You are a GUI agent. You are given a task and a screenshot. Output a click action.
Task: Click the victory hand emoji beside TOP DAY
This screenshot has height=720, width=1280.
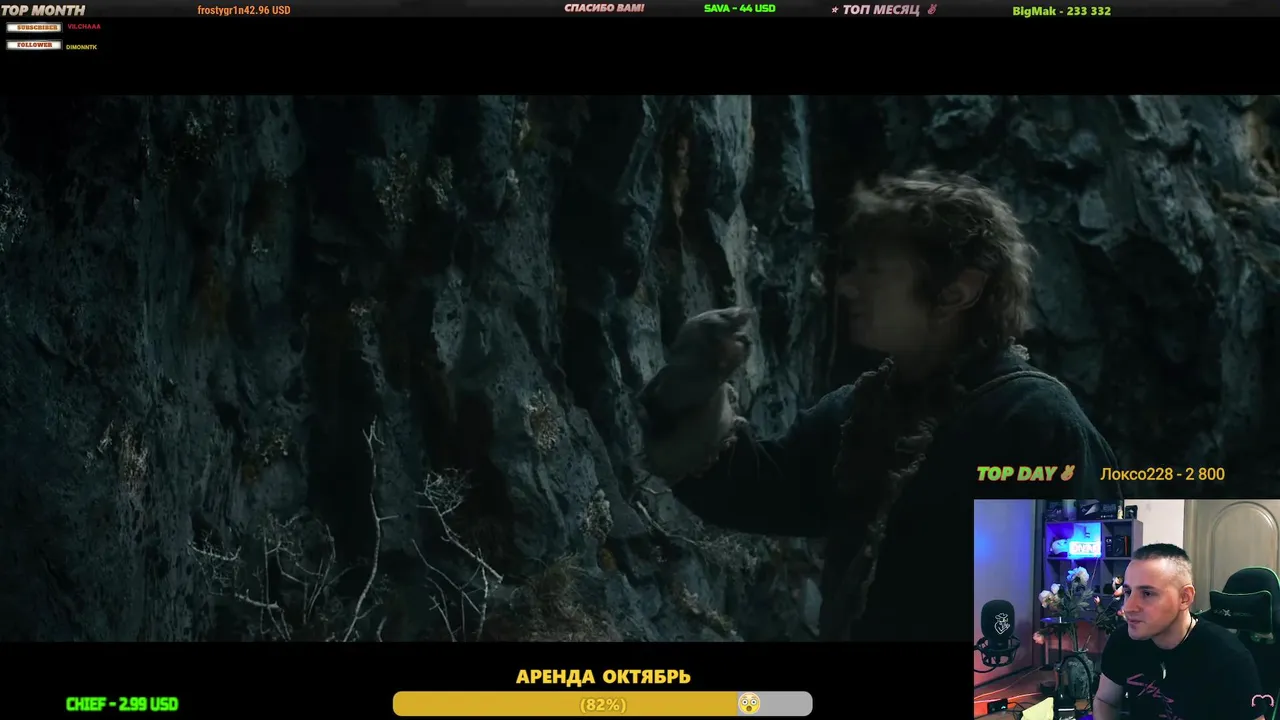tap(1068, 473)
